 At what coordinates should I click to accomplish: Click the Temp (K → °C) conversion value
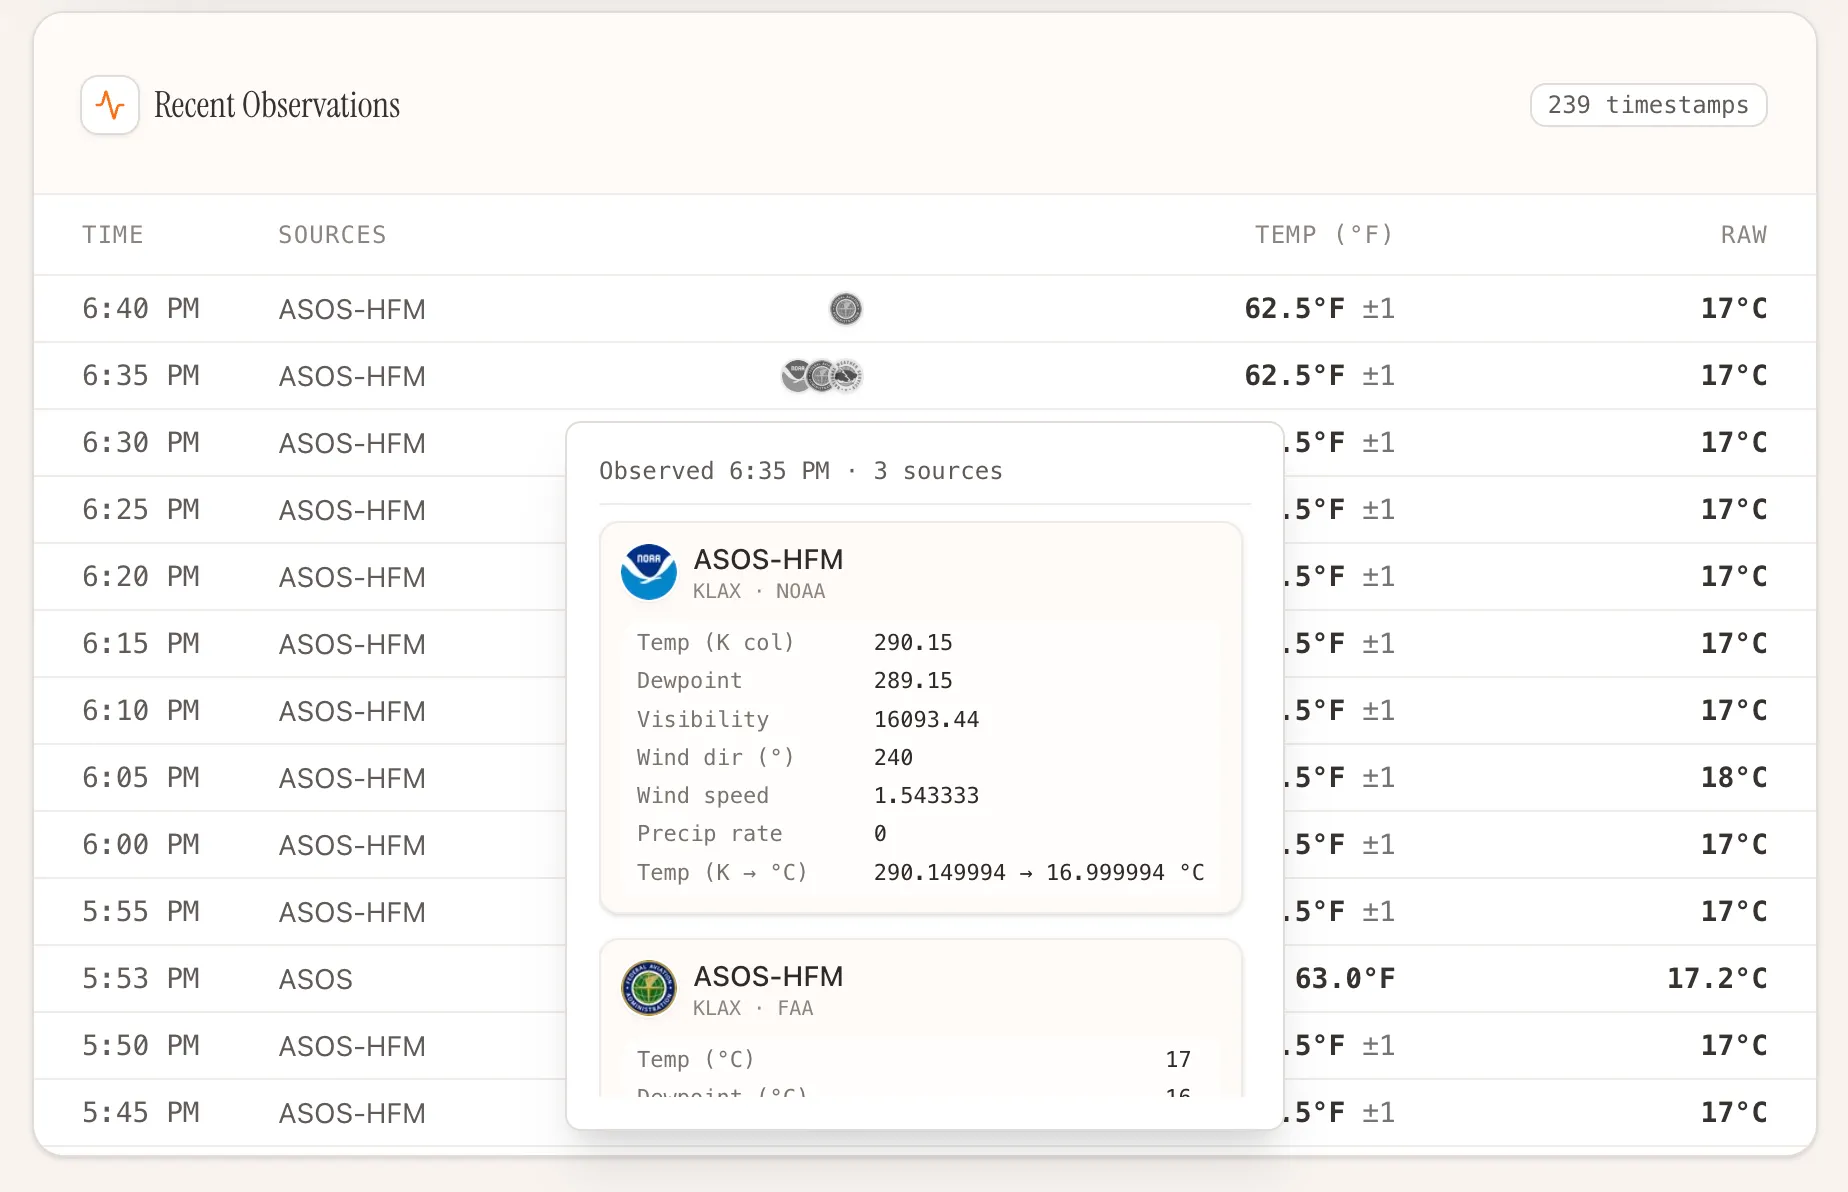(x=1038, y=872)
